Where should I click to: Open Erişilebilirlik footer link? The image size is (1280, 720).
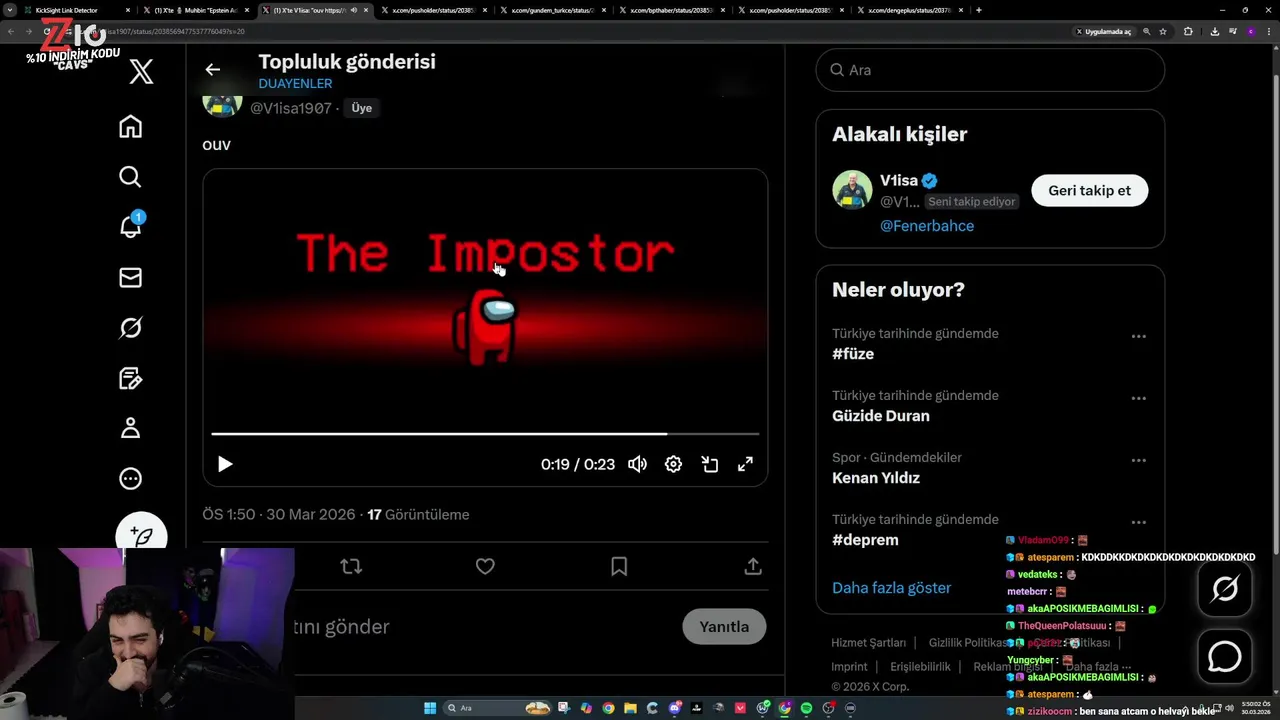coord(920,667)
